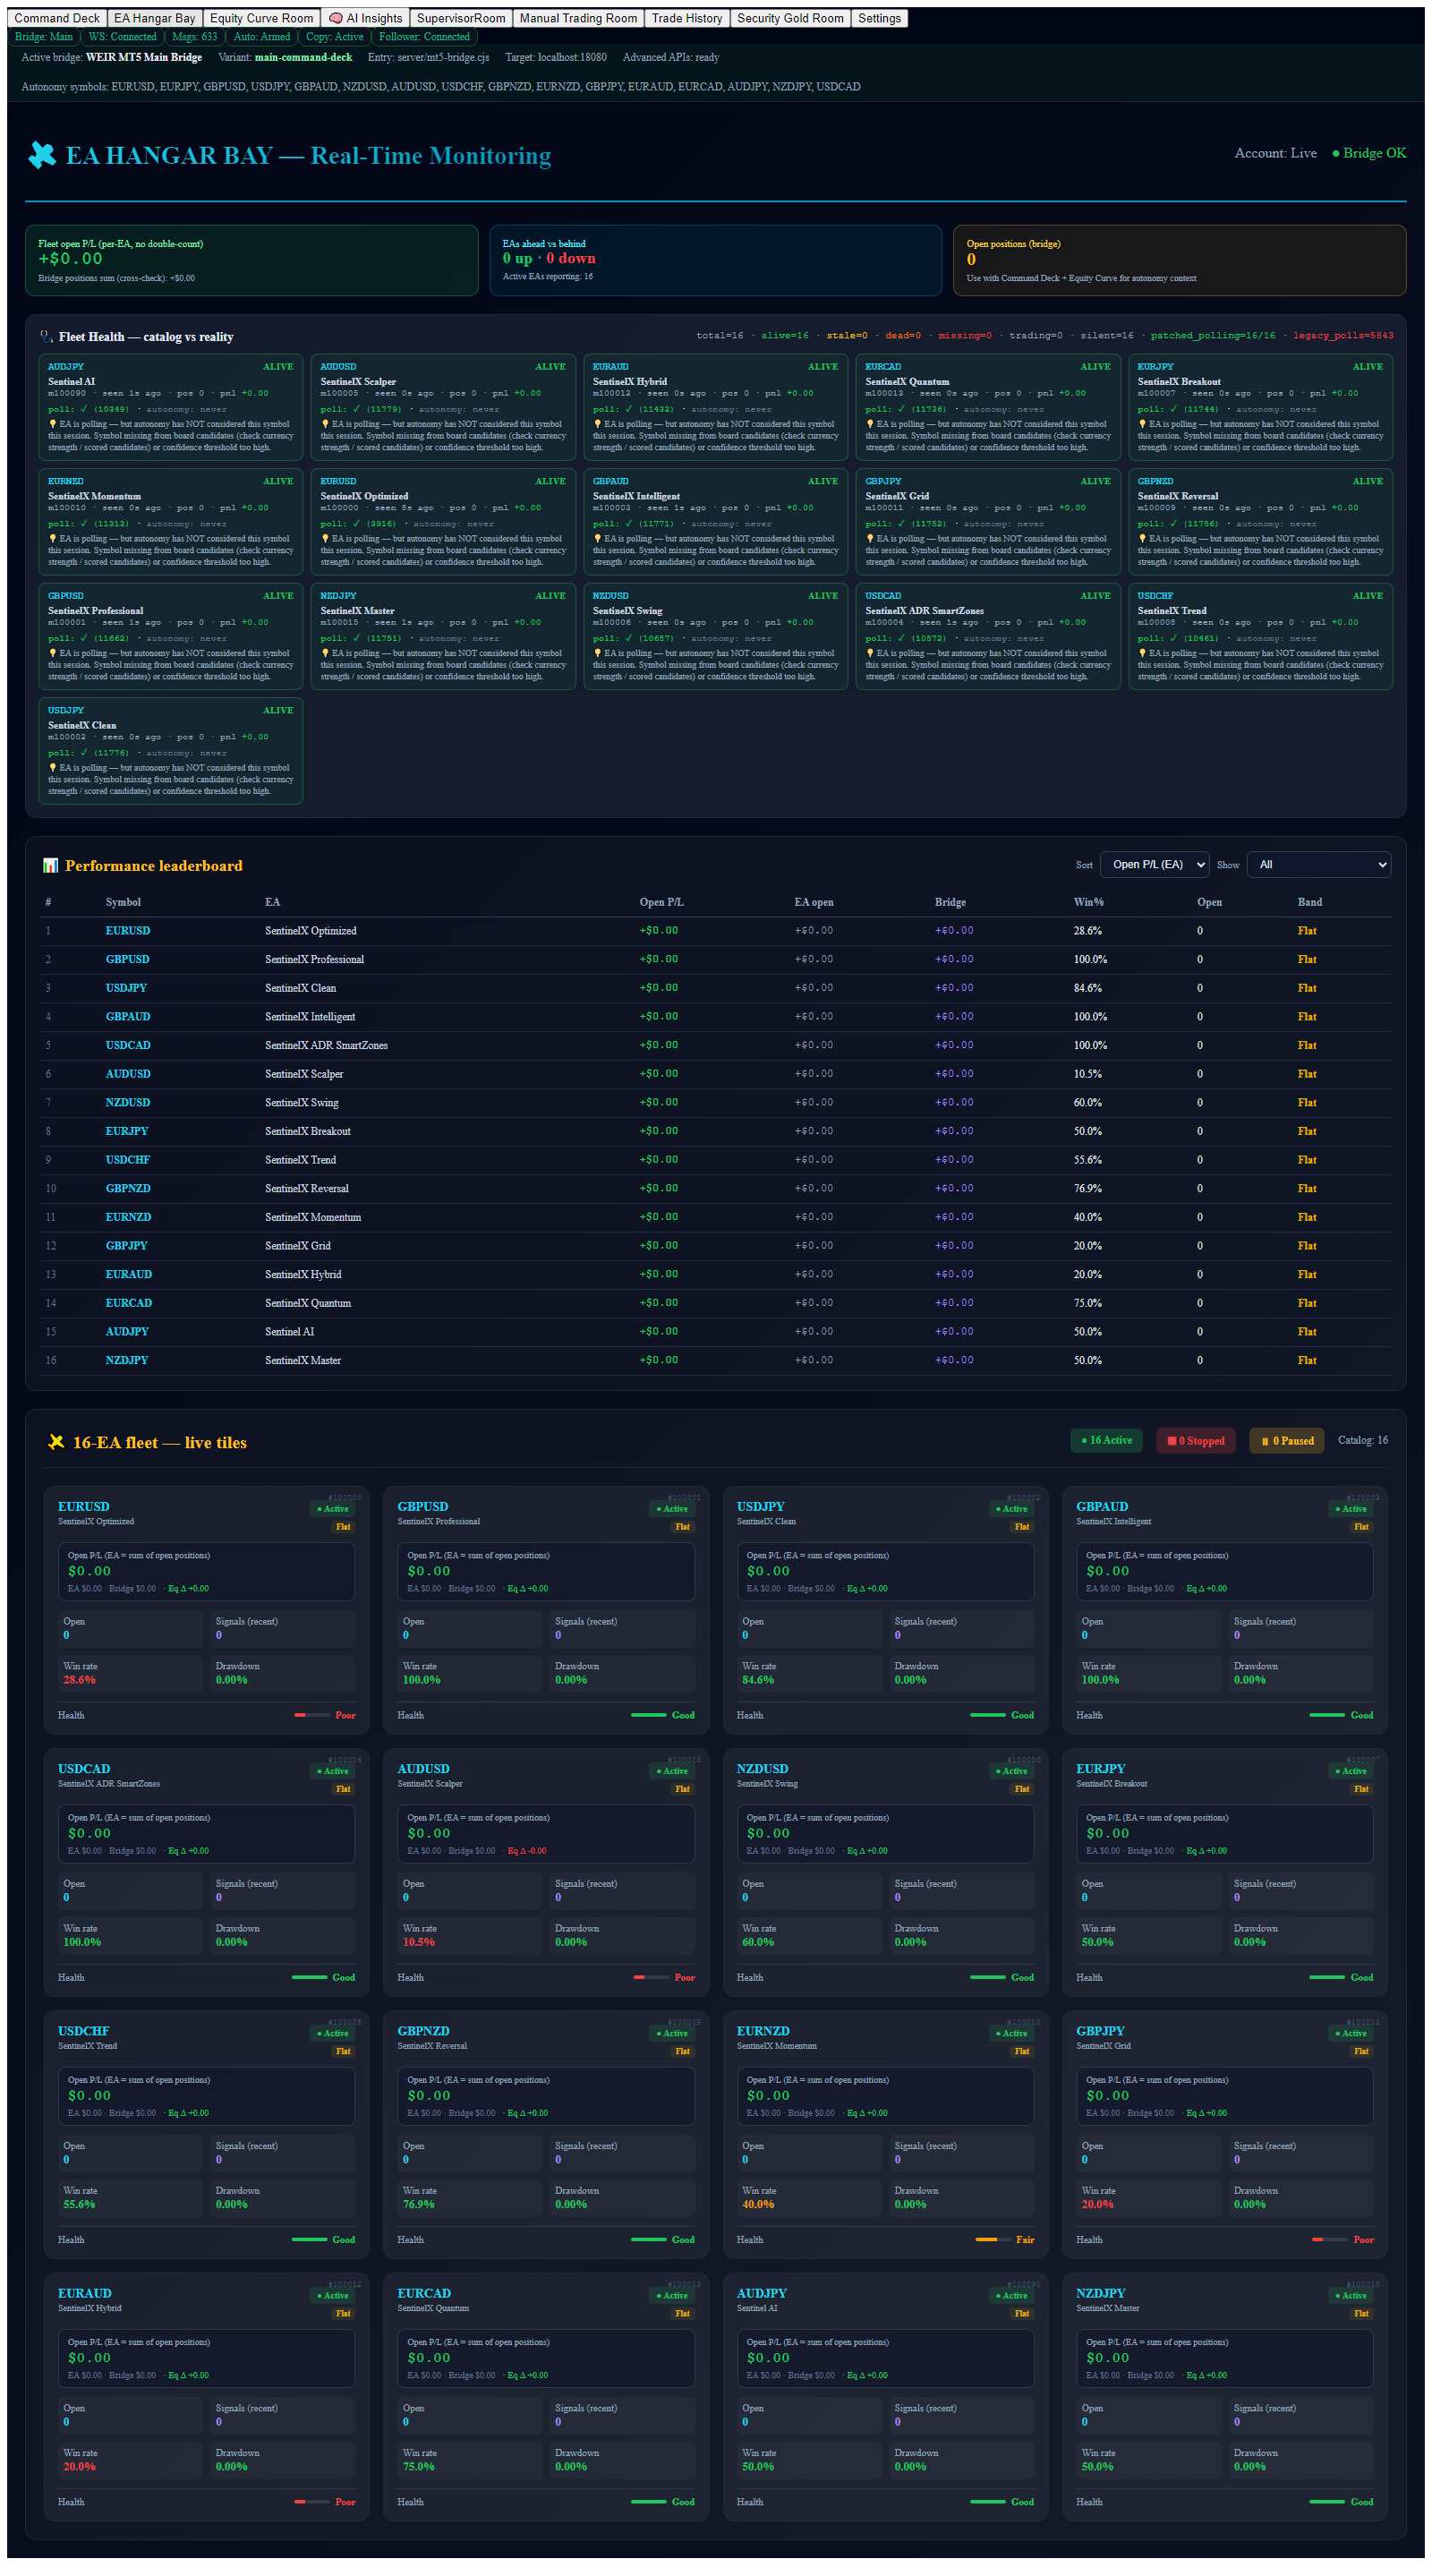Image resolution: width=1432 pixels, height=2576 pixels.
Task: Open the Manual Trading Room tab
Action: [578, 18]
